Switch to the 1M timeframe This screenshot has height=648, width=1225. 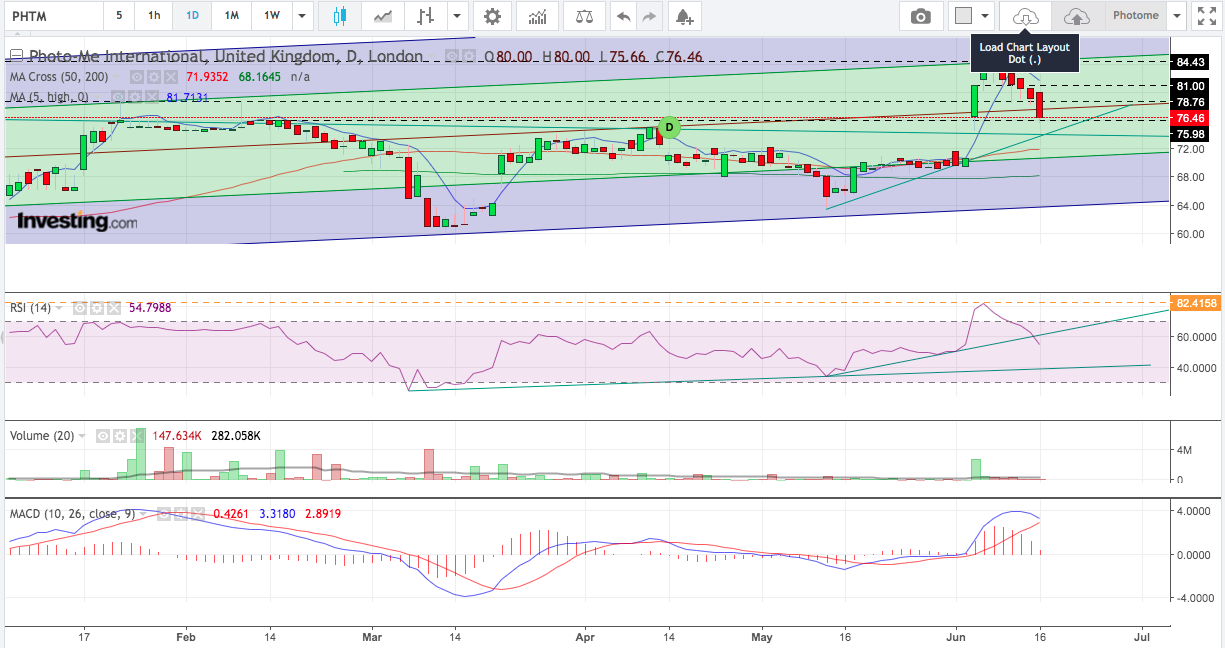point(231,16)
